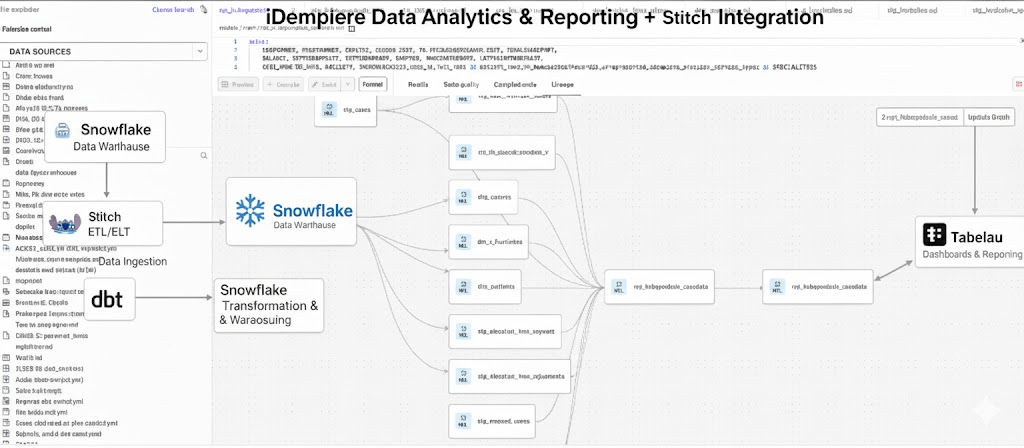Click the file icon beside 'Dreeti'
Image resolution: width=1024 pixels, height=448 pixels.
(7, 161)
